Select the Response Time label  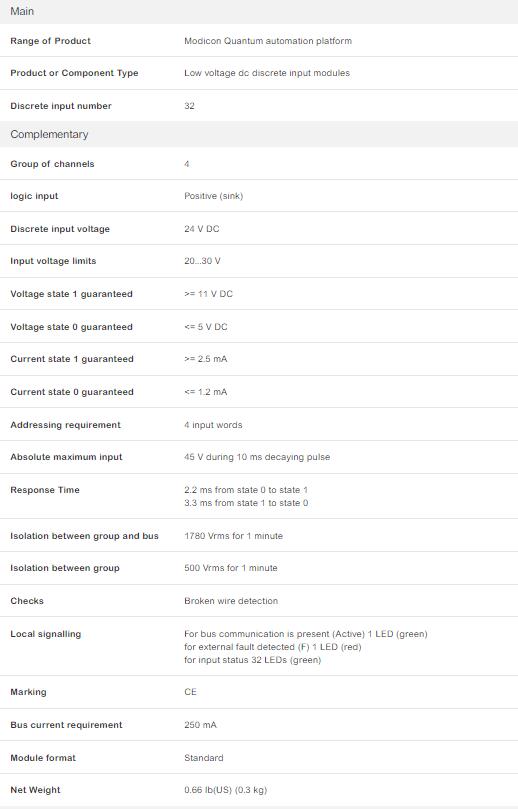(x=45, y=490)
